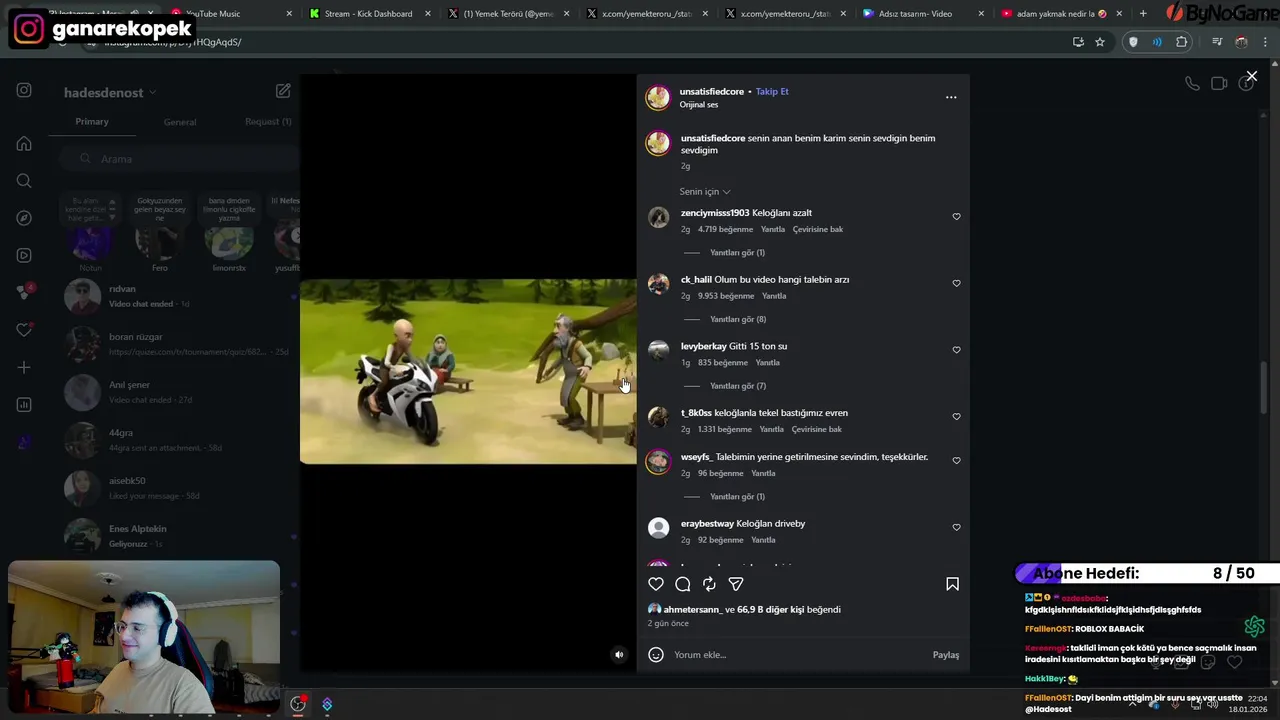Image resolution: width=1280 pixels, height=720 pixels.
Task: Open the 'rıdvan' conversation
Action: (x=178, y=296)
